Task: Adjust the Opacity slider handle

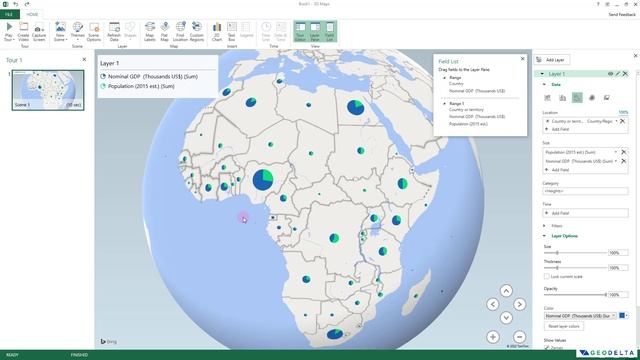Action: pyautogui.click(x=605, y=295)
